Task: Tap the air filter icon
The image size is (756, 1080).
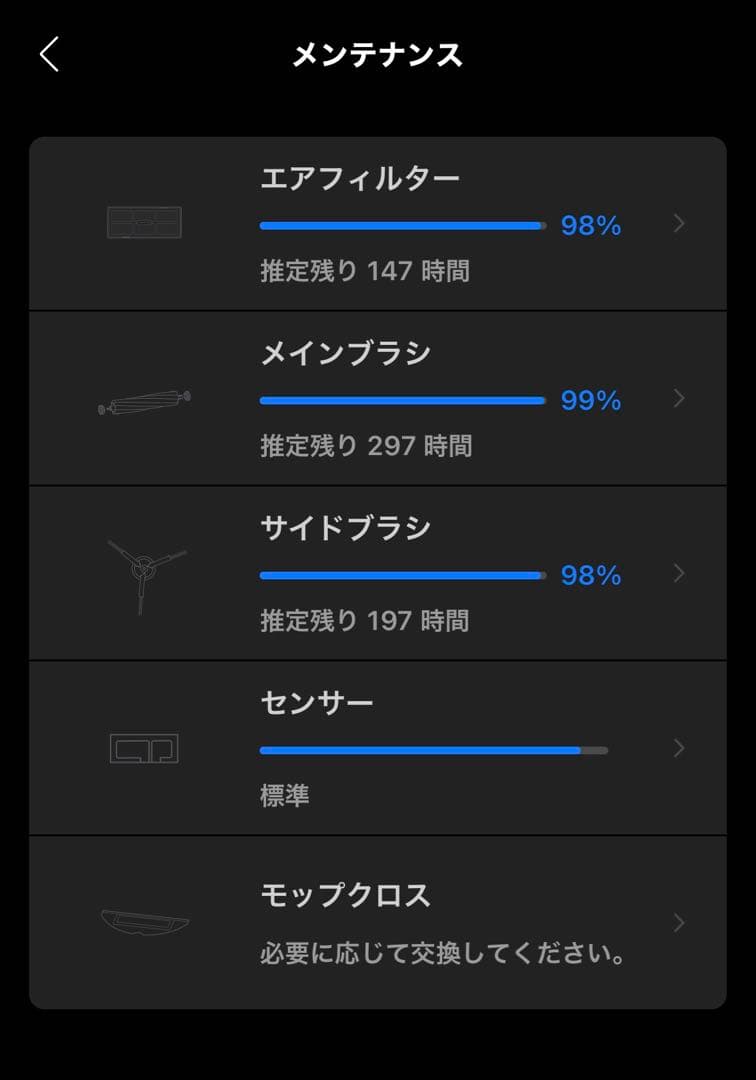Action: click(144, 223)
